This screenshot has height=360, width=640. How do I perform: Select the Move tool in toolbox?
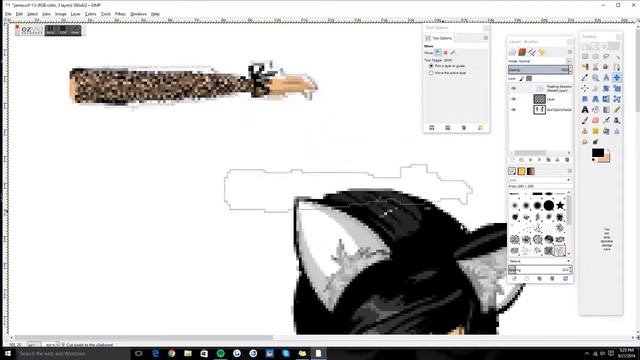pos(617,78)
